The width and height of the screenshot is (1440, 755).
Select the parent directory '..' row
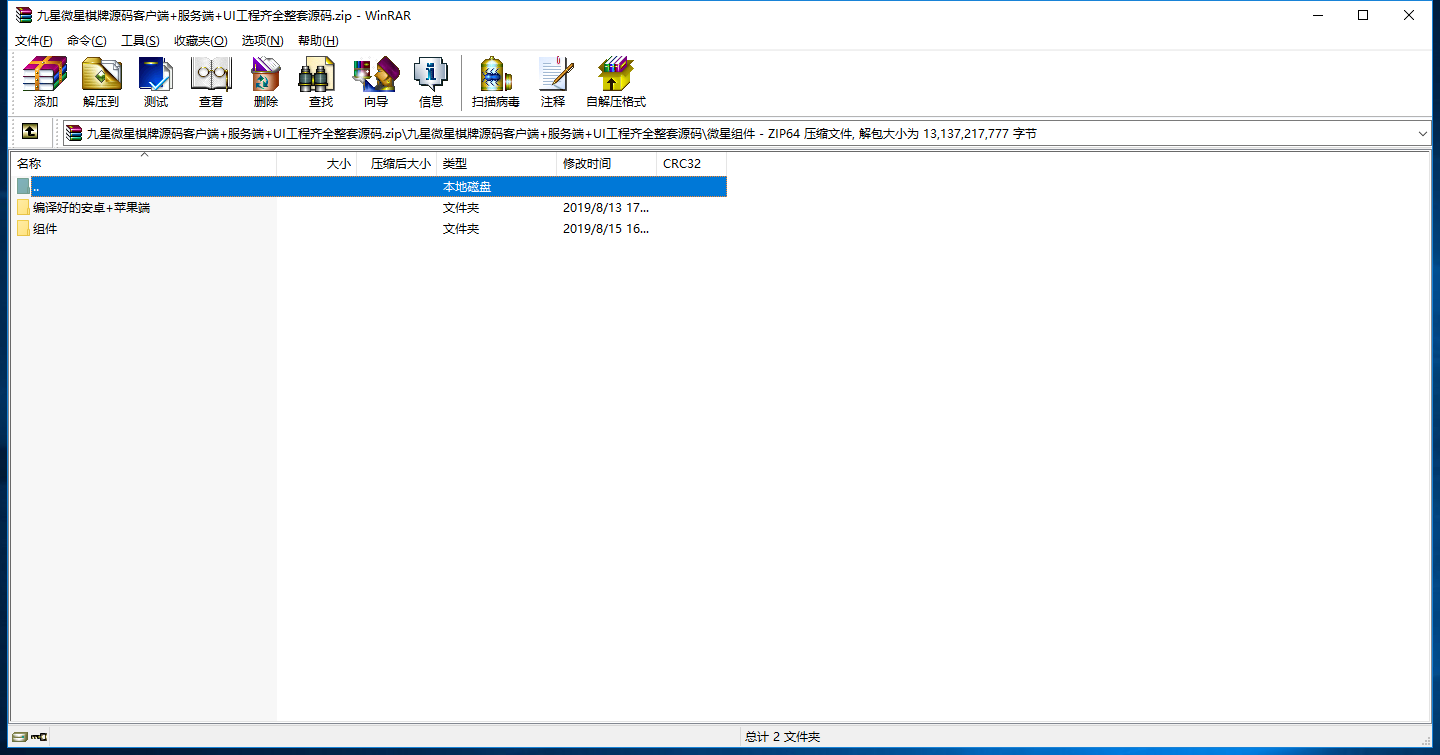[x=370, y=186]
